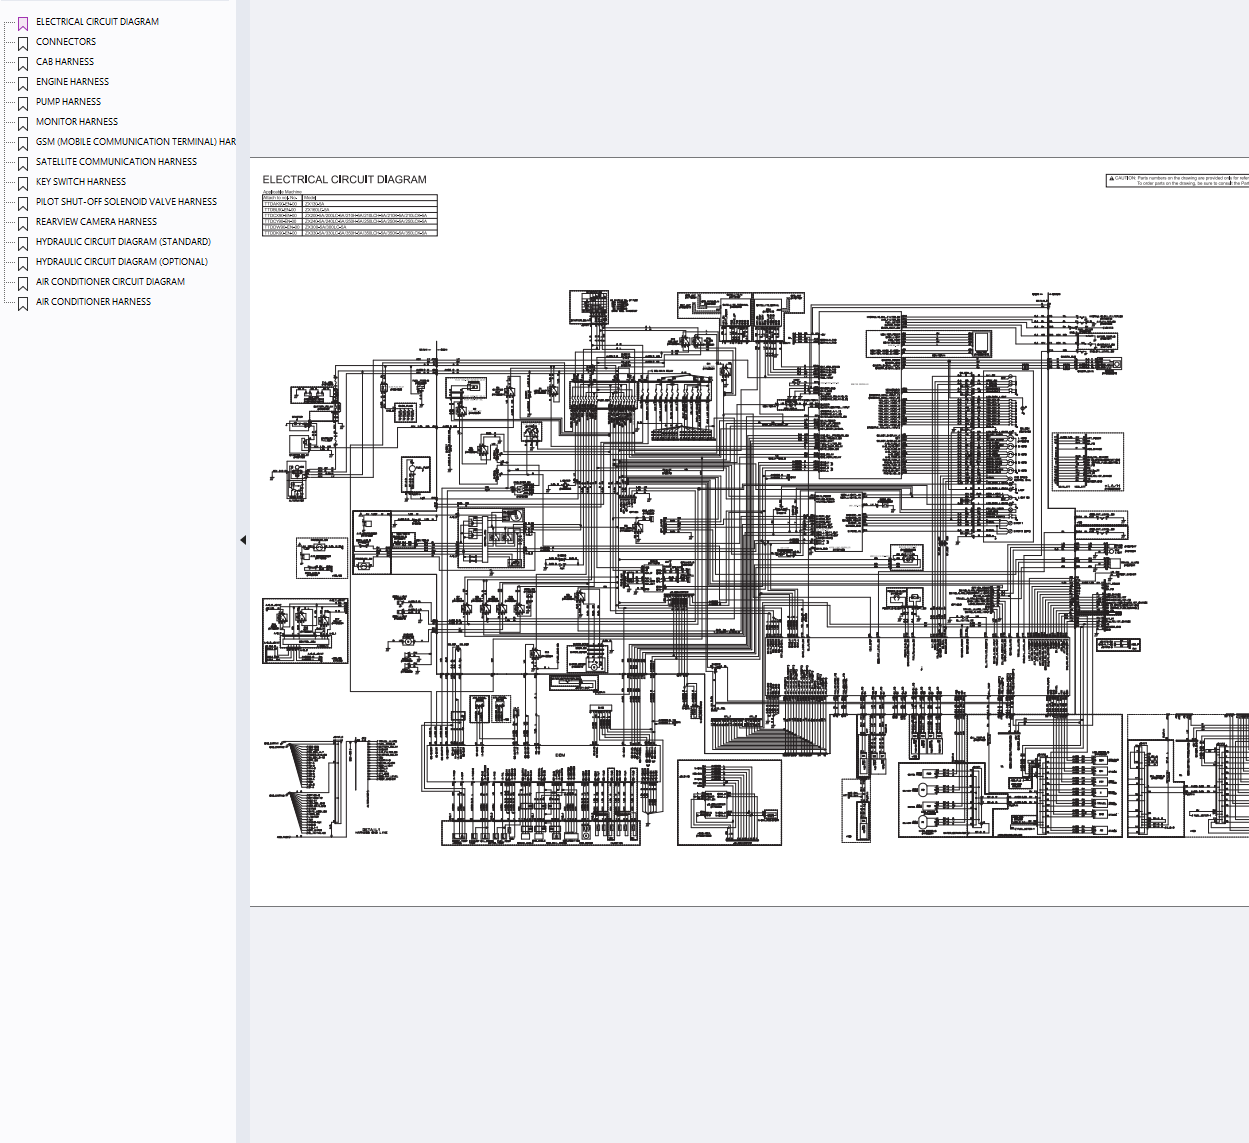The image size is (1249, 1143).
Task: Open the SATELLITE COMMUNICATION HARNESS bookmark
Action: [x=116, y=162]
